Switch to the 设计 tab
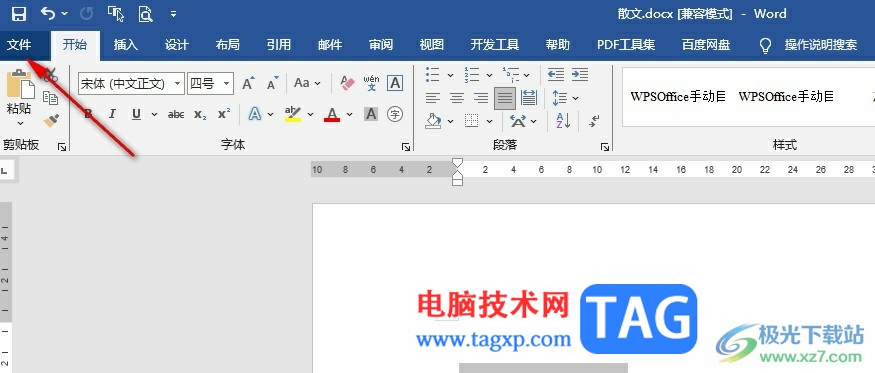This screenshot has width=875, height=373. tap(176, 45)
